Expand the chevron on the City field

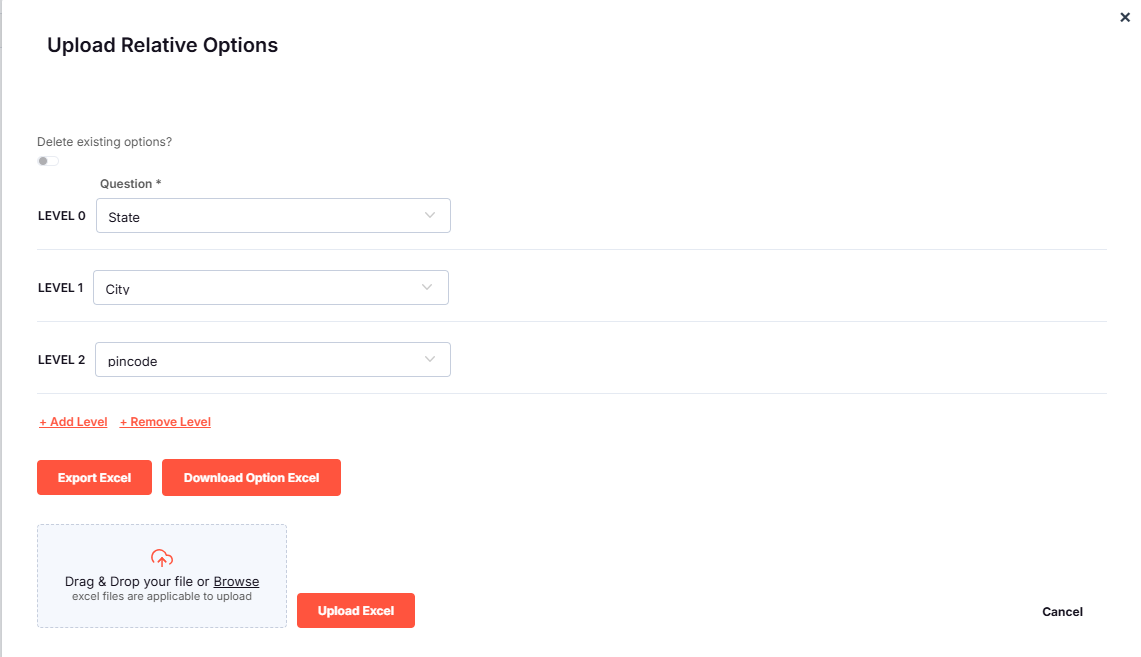pos(428,287)
